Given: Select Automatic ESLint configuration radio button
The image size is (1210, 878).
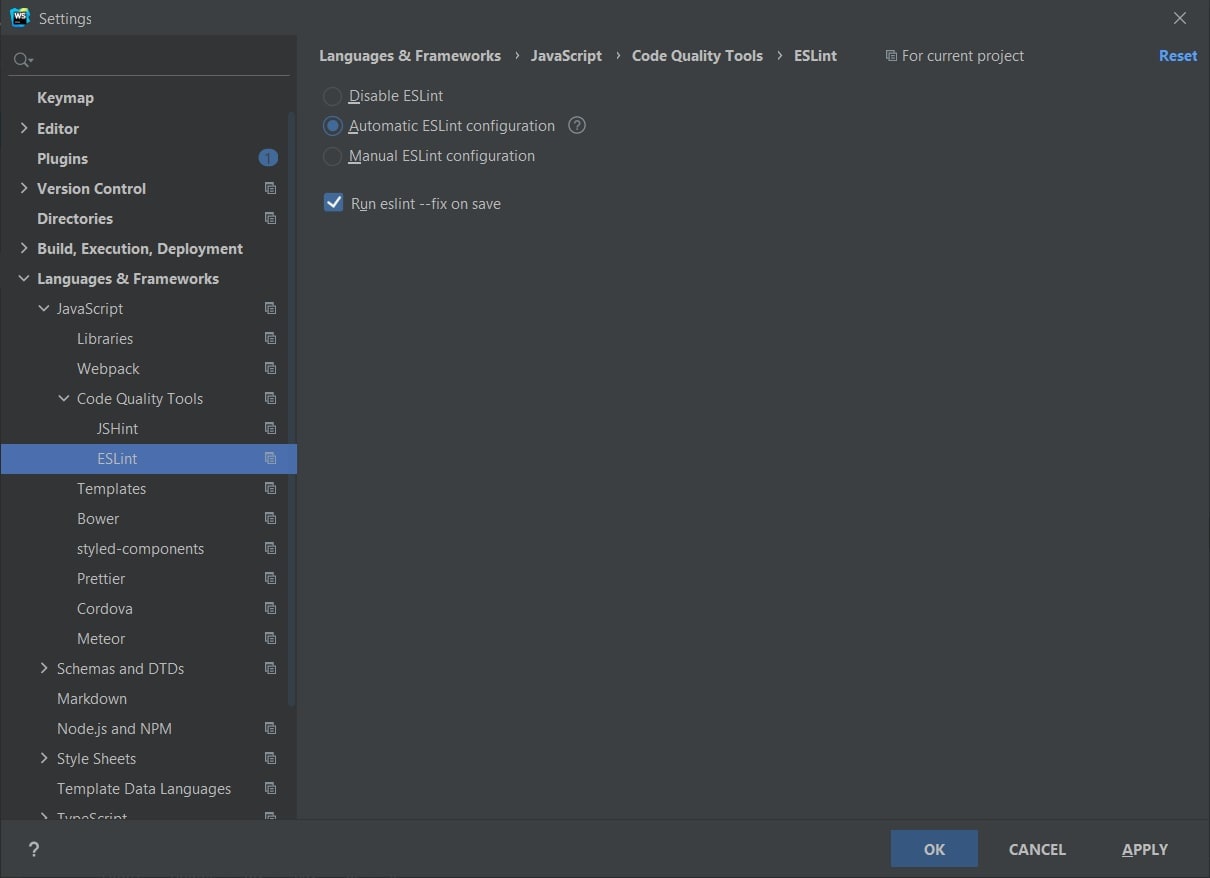Looking at the screenshot, I should 332,126.
